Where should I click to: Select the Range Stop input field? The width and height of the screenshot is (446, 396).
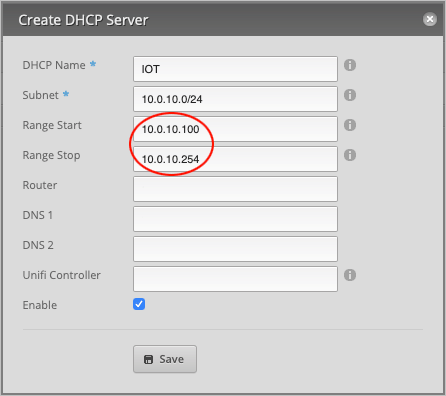(235, 159)
